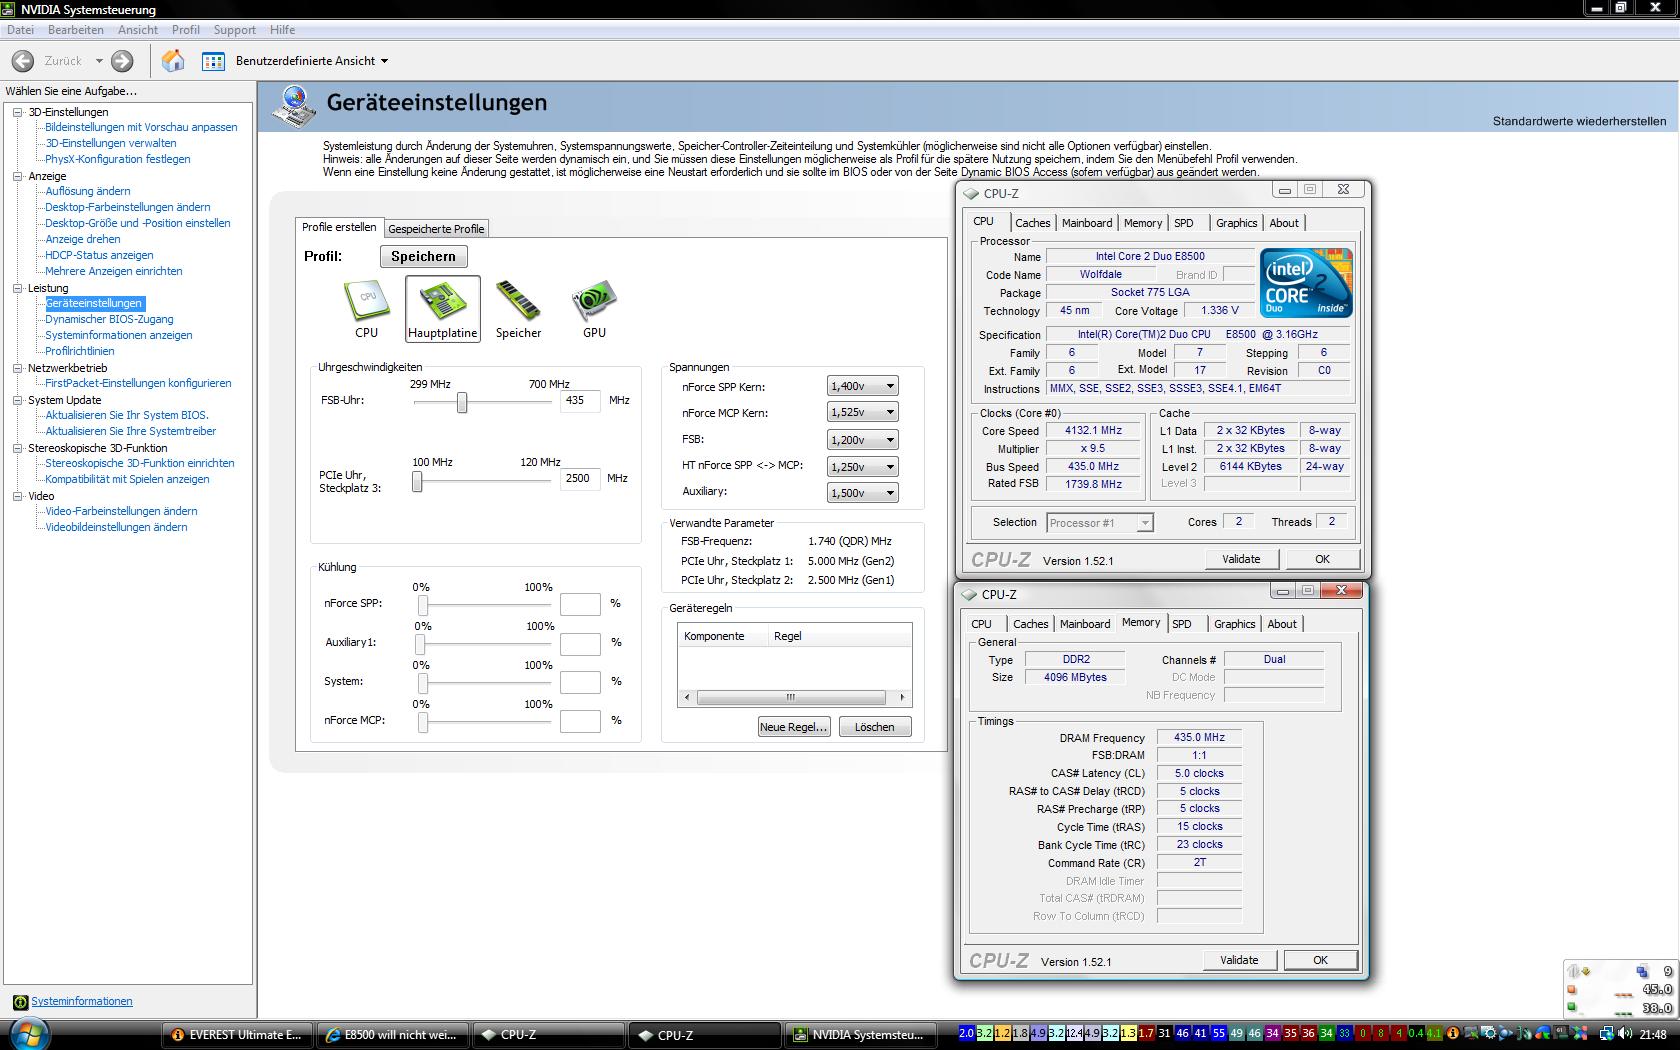Open the Ansicht menu
Viewport: 1680px width, 1050px height.
pyautogui.click(x=138, y=30)
